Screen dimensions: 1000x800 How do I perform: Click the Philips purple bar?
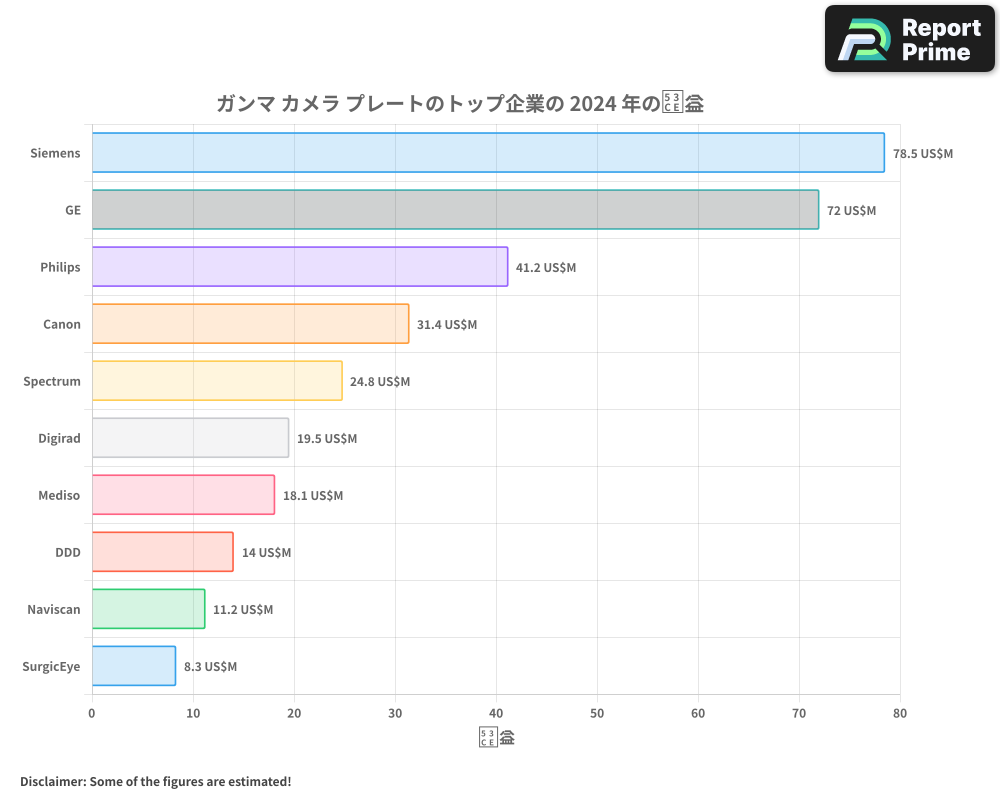pos(300,267)
